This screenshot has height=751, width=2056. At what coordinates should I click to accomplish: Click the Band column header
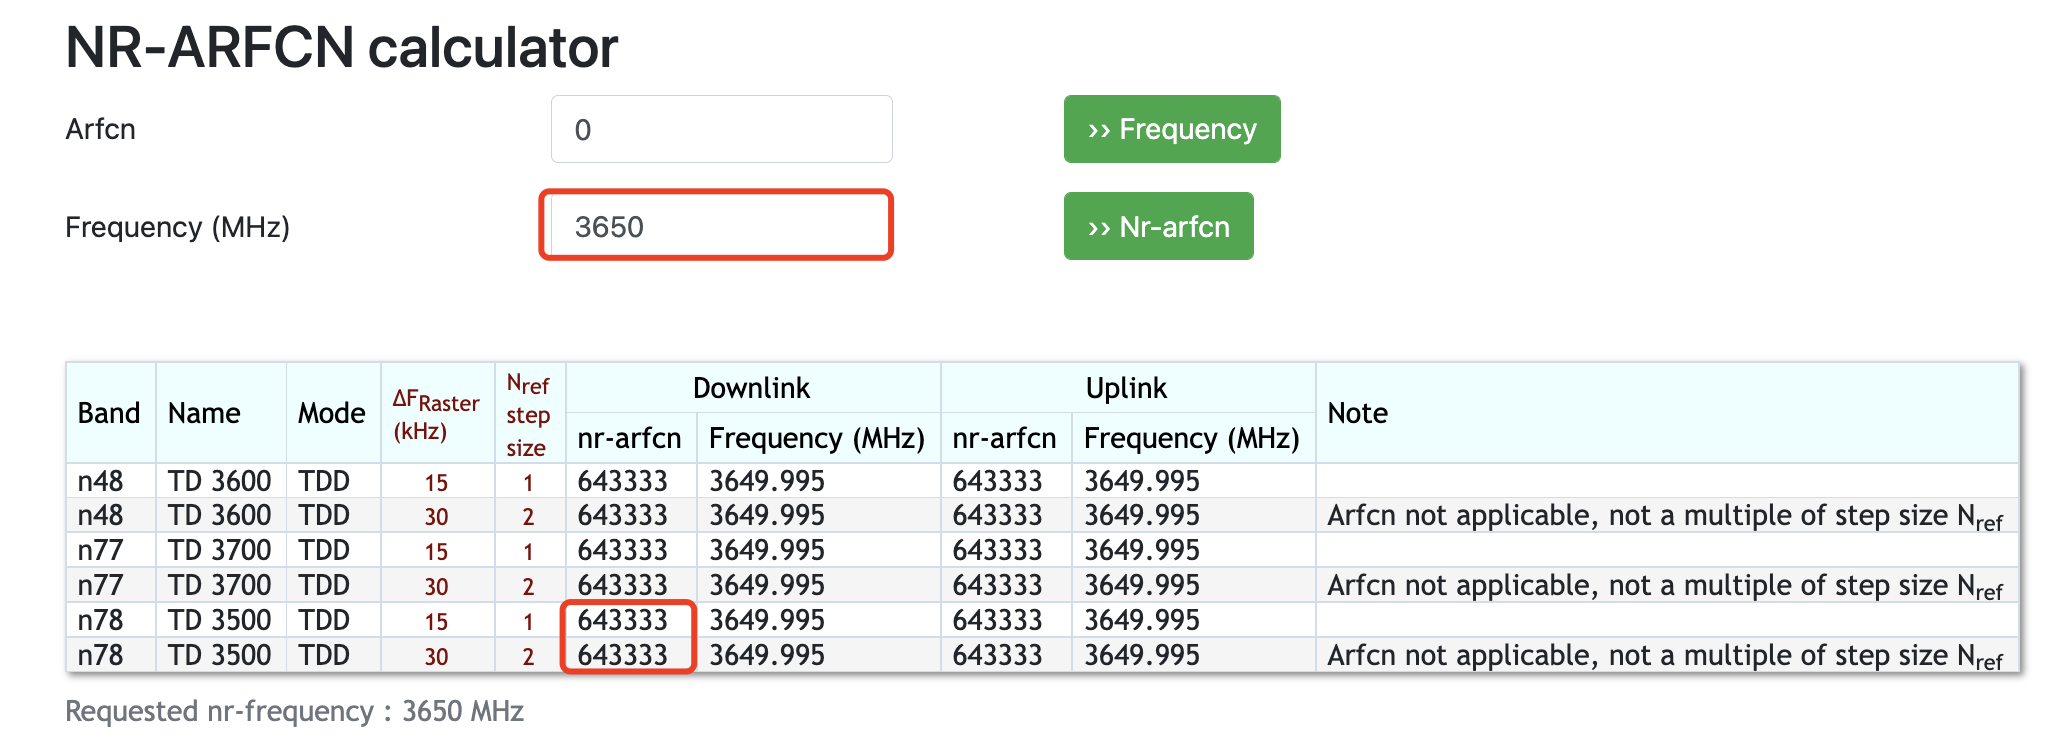(x=109, y=413)
